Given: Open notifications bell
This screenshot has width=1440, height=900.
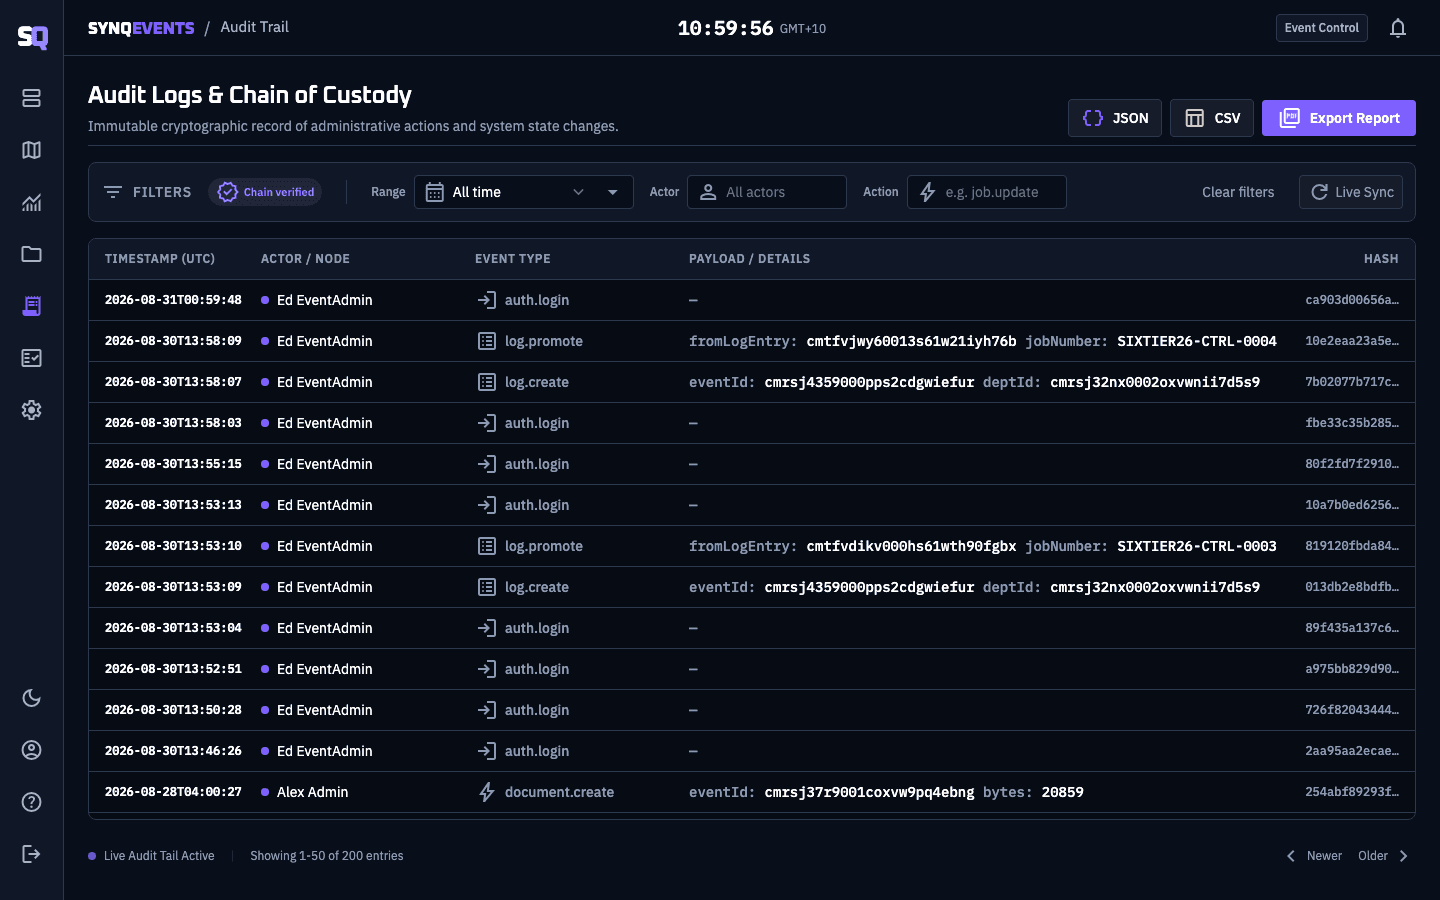Looking at the screenshot, I should [1398, 28].
